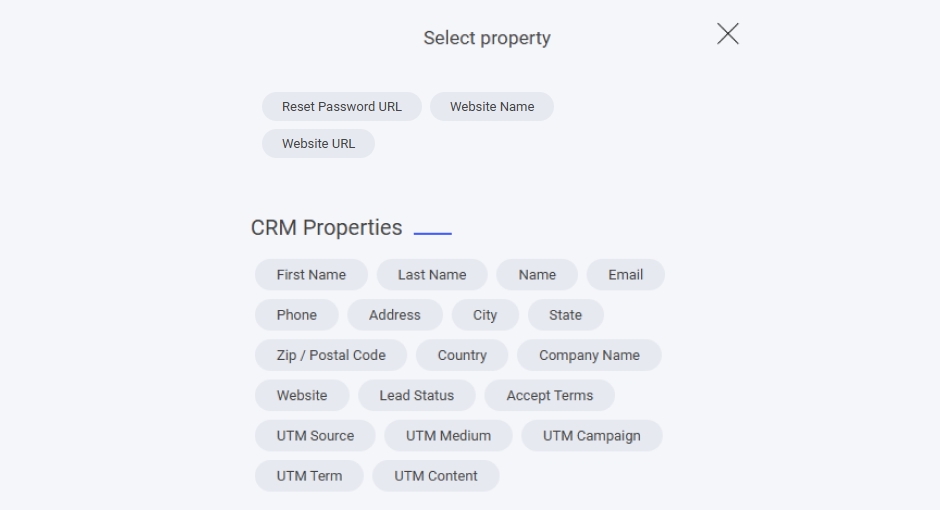Select the Lead Status property

coord(416,396)
